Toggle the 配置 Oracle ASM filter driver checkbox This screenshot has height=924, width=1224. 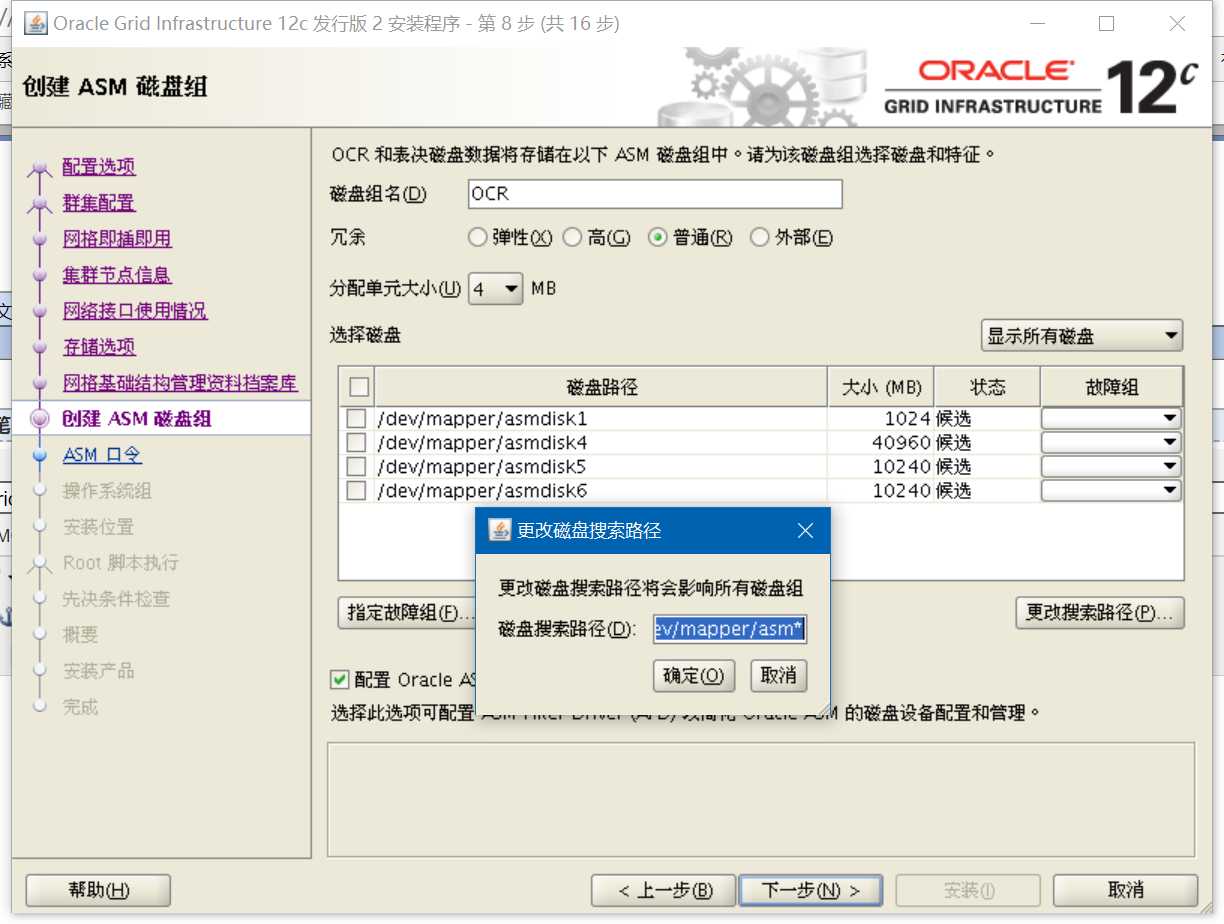[340, 680]
